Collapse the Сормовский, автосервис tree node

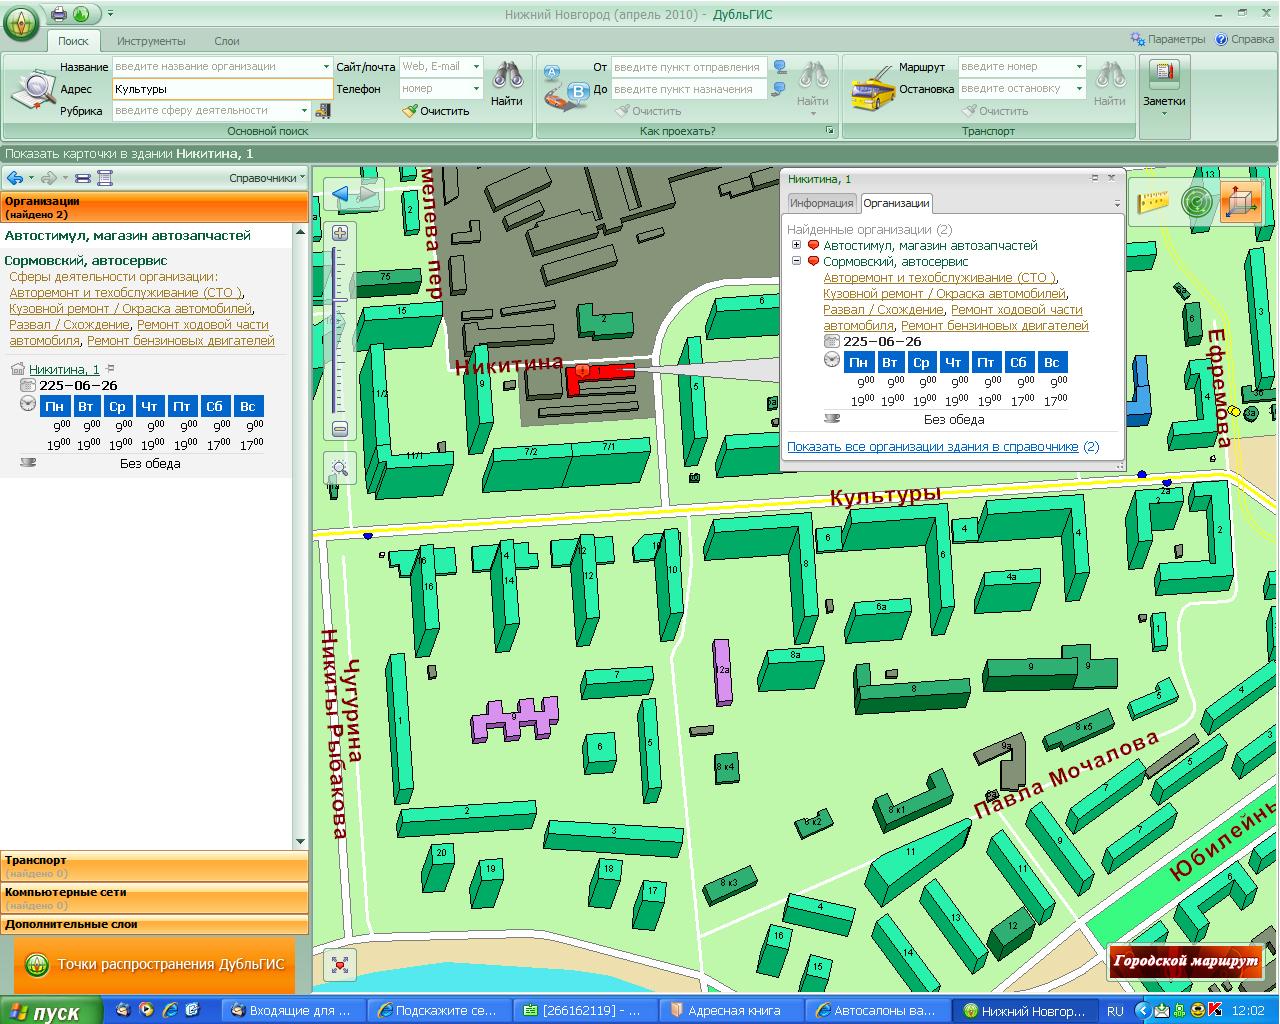796,261
